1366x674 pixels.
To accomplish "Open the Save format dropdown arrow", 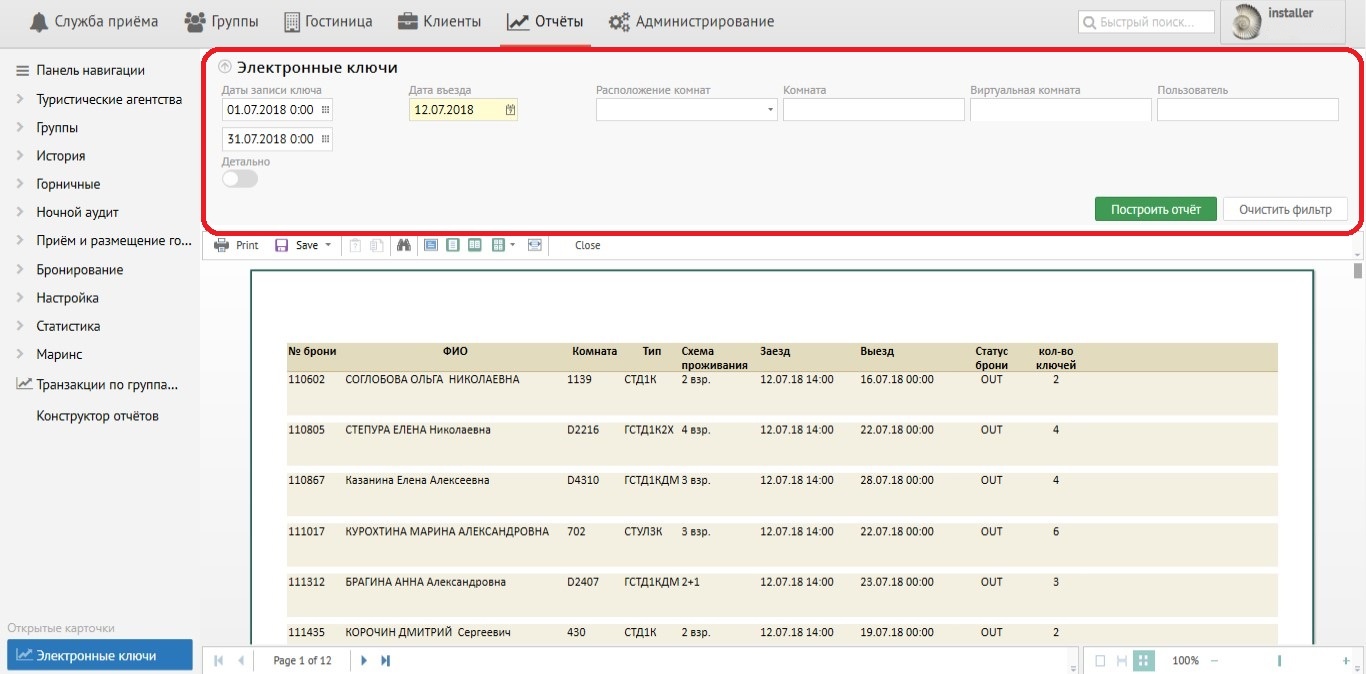I will [x=328, y=245].
